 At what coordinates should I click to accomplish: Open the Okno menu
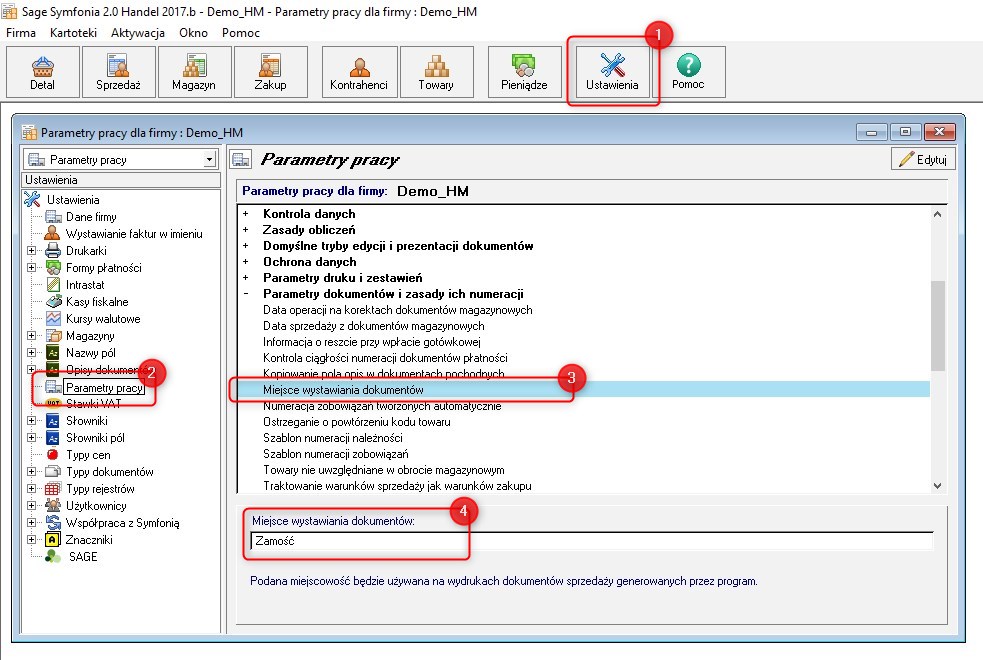[193, 33]
